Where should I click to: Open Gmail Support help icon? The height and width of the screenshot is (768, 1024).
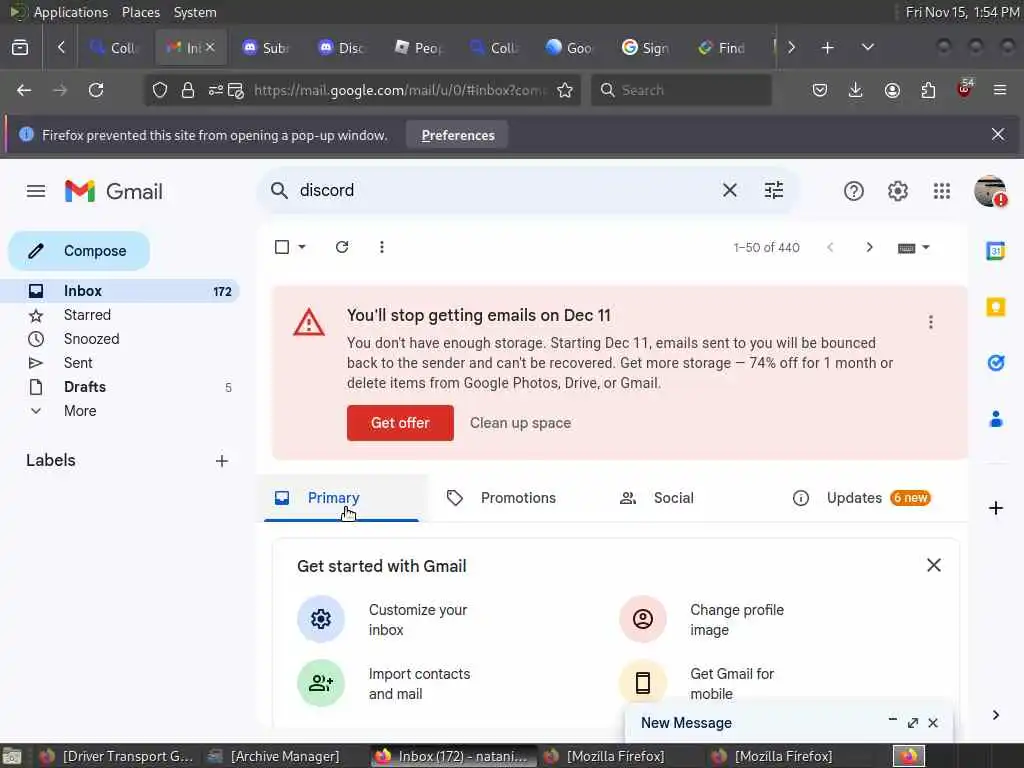tap(854, 191)
